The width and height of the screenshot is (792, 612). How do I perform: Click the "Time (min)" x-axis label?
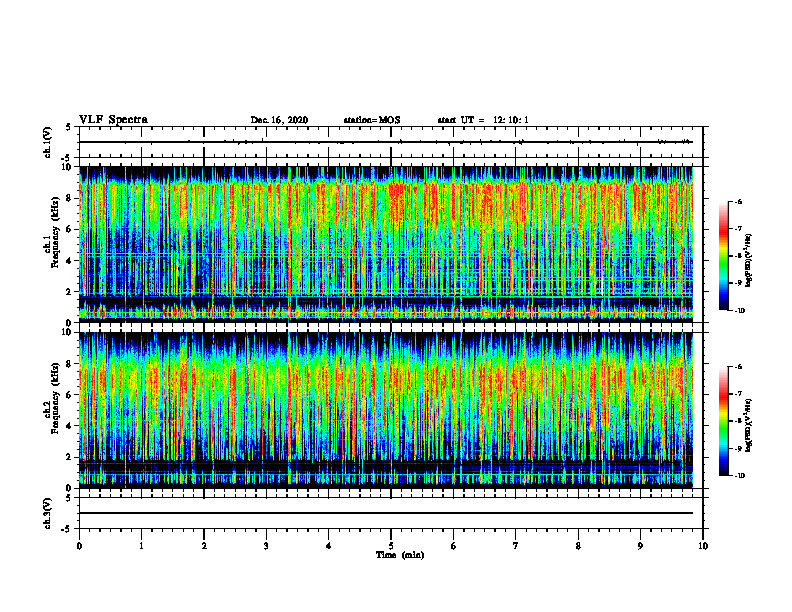tap(400, 555)
